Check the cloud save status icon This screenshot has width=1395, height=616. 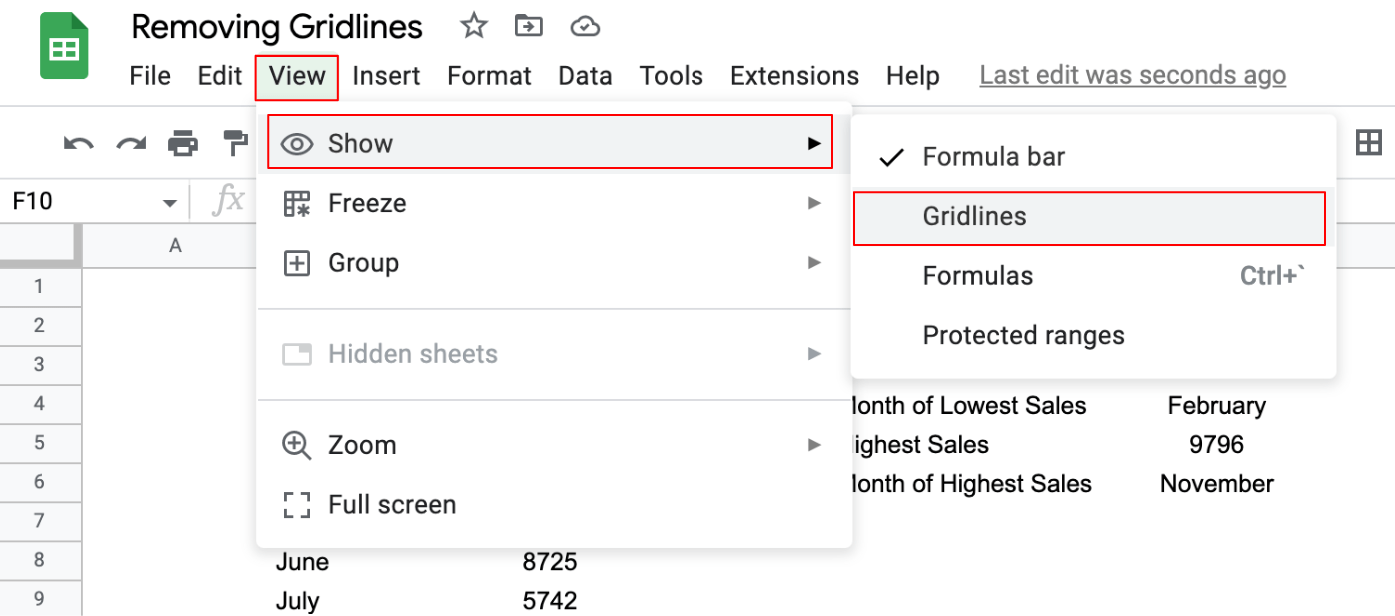(x=585, y=27)
